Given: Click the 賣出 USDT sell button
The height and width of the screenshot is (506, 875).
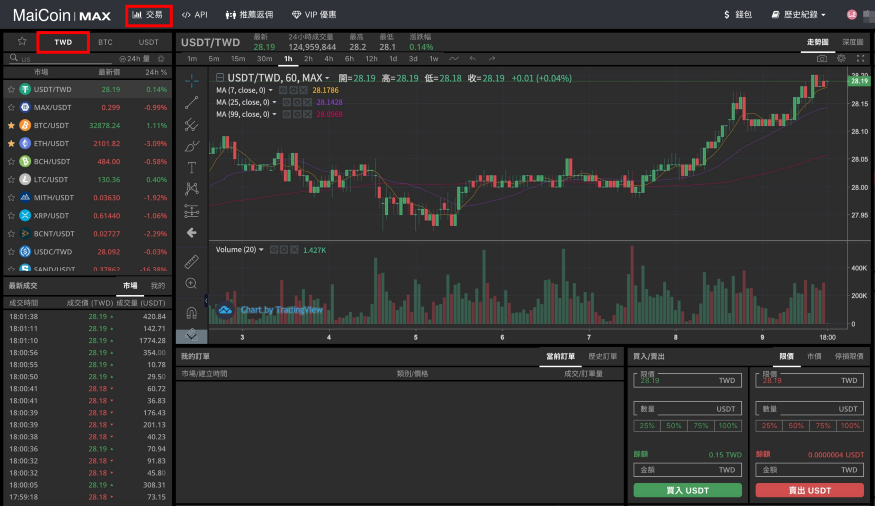Looking at the screenshot, I should 810,490.
